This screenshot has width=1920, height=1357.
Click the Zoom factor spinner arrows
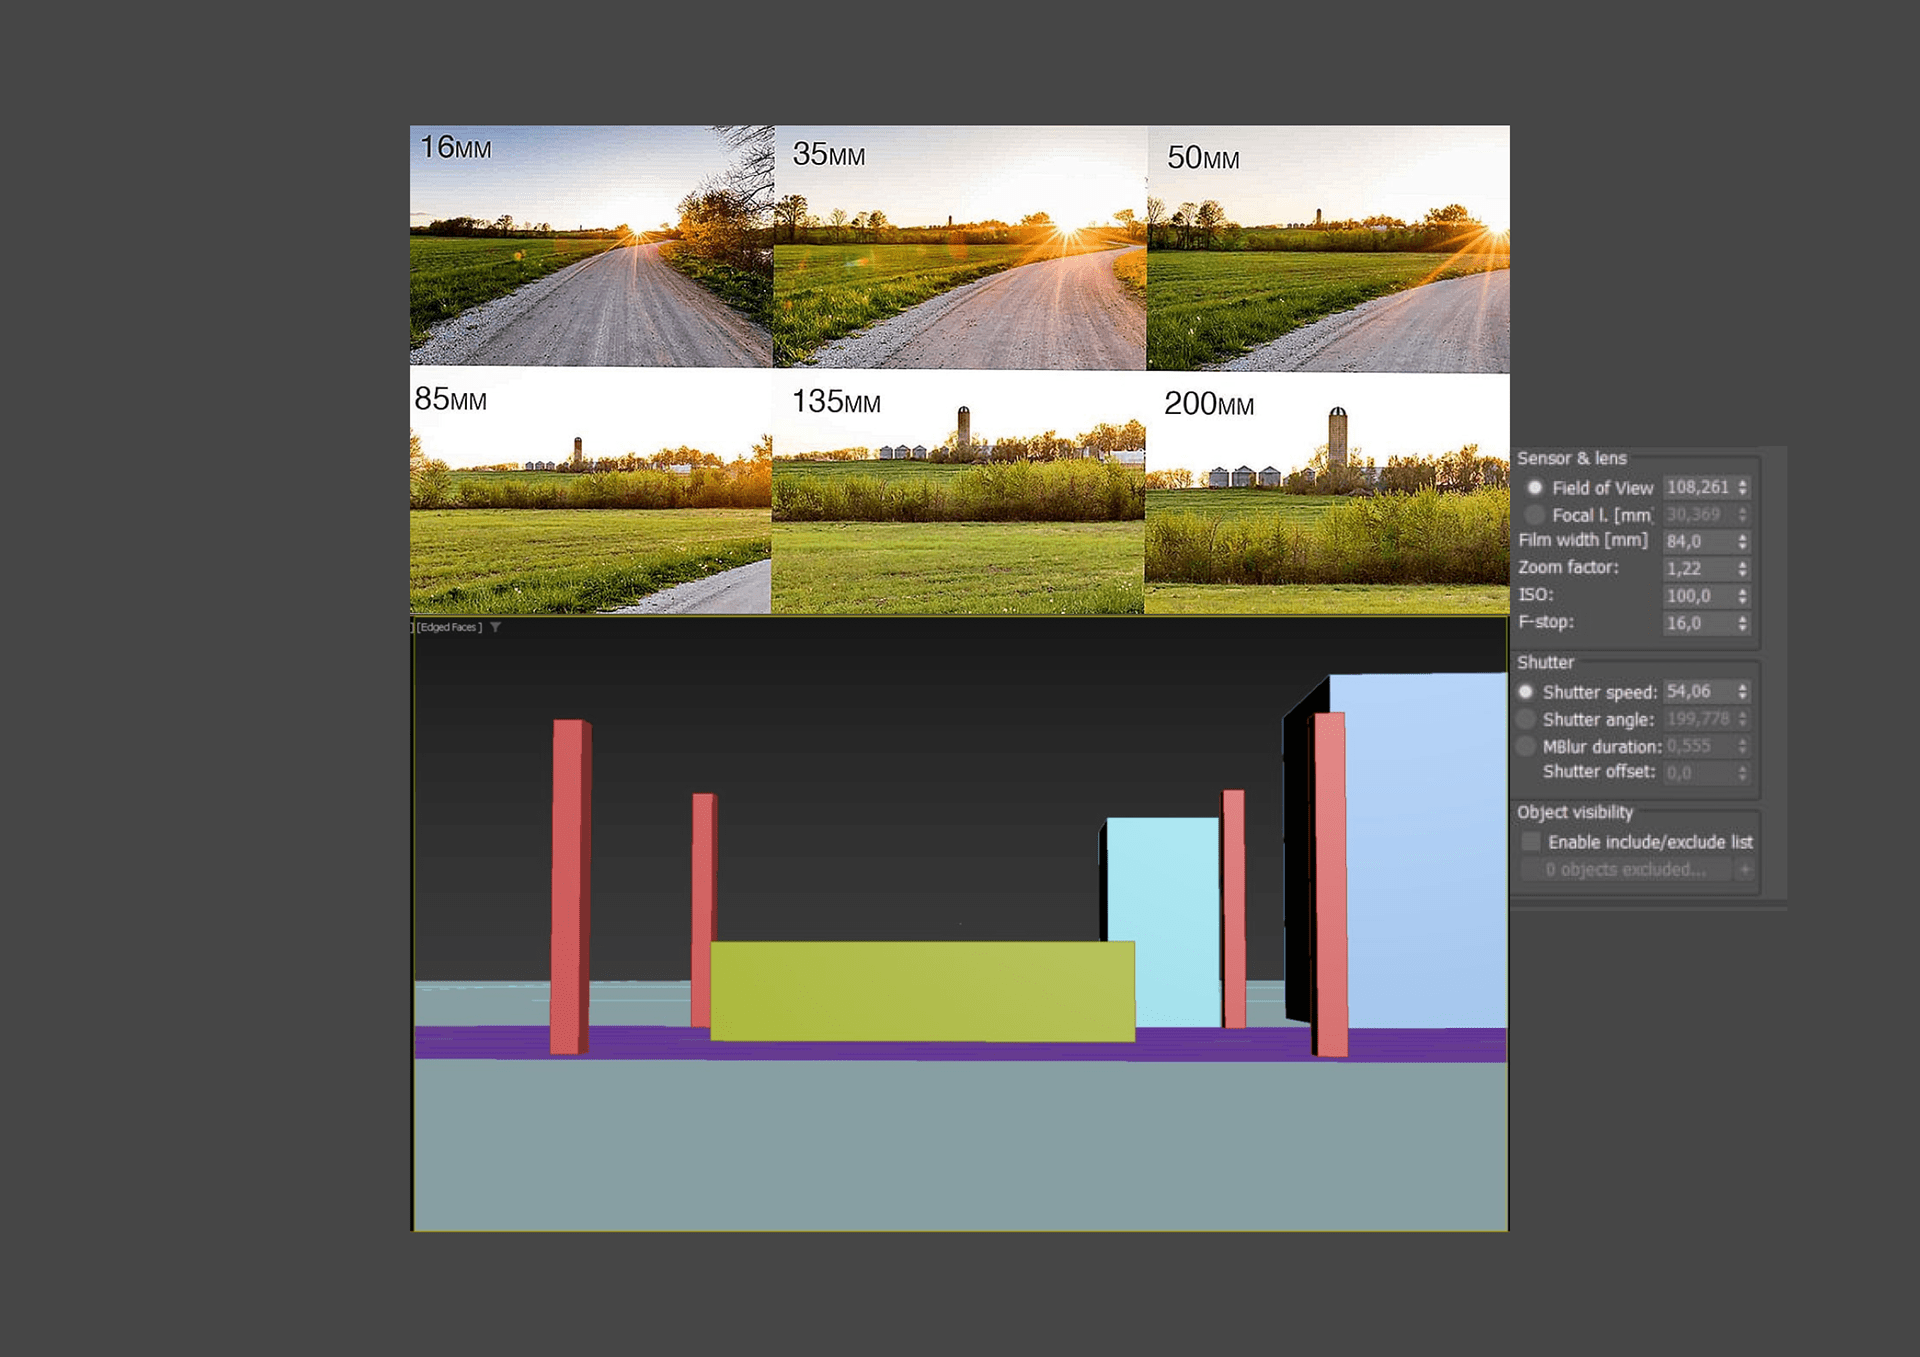coord(1743,569)
